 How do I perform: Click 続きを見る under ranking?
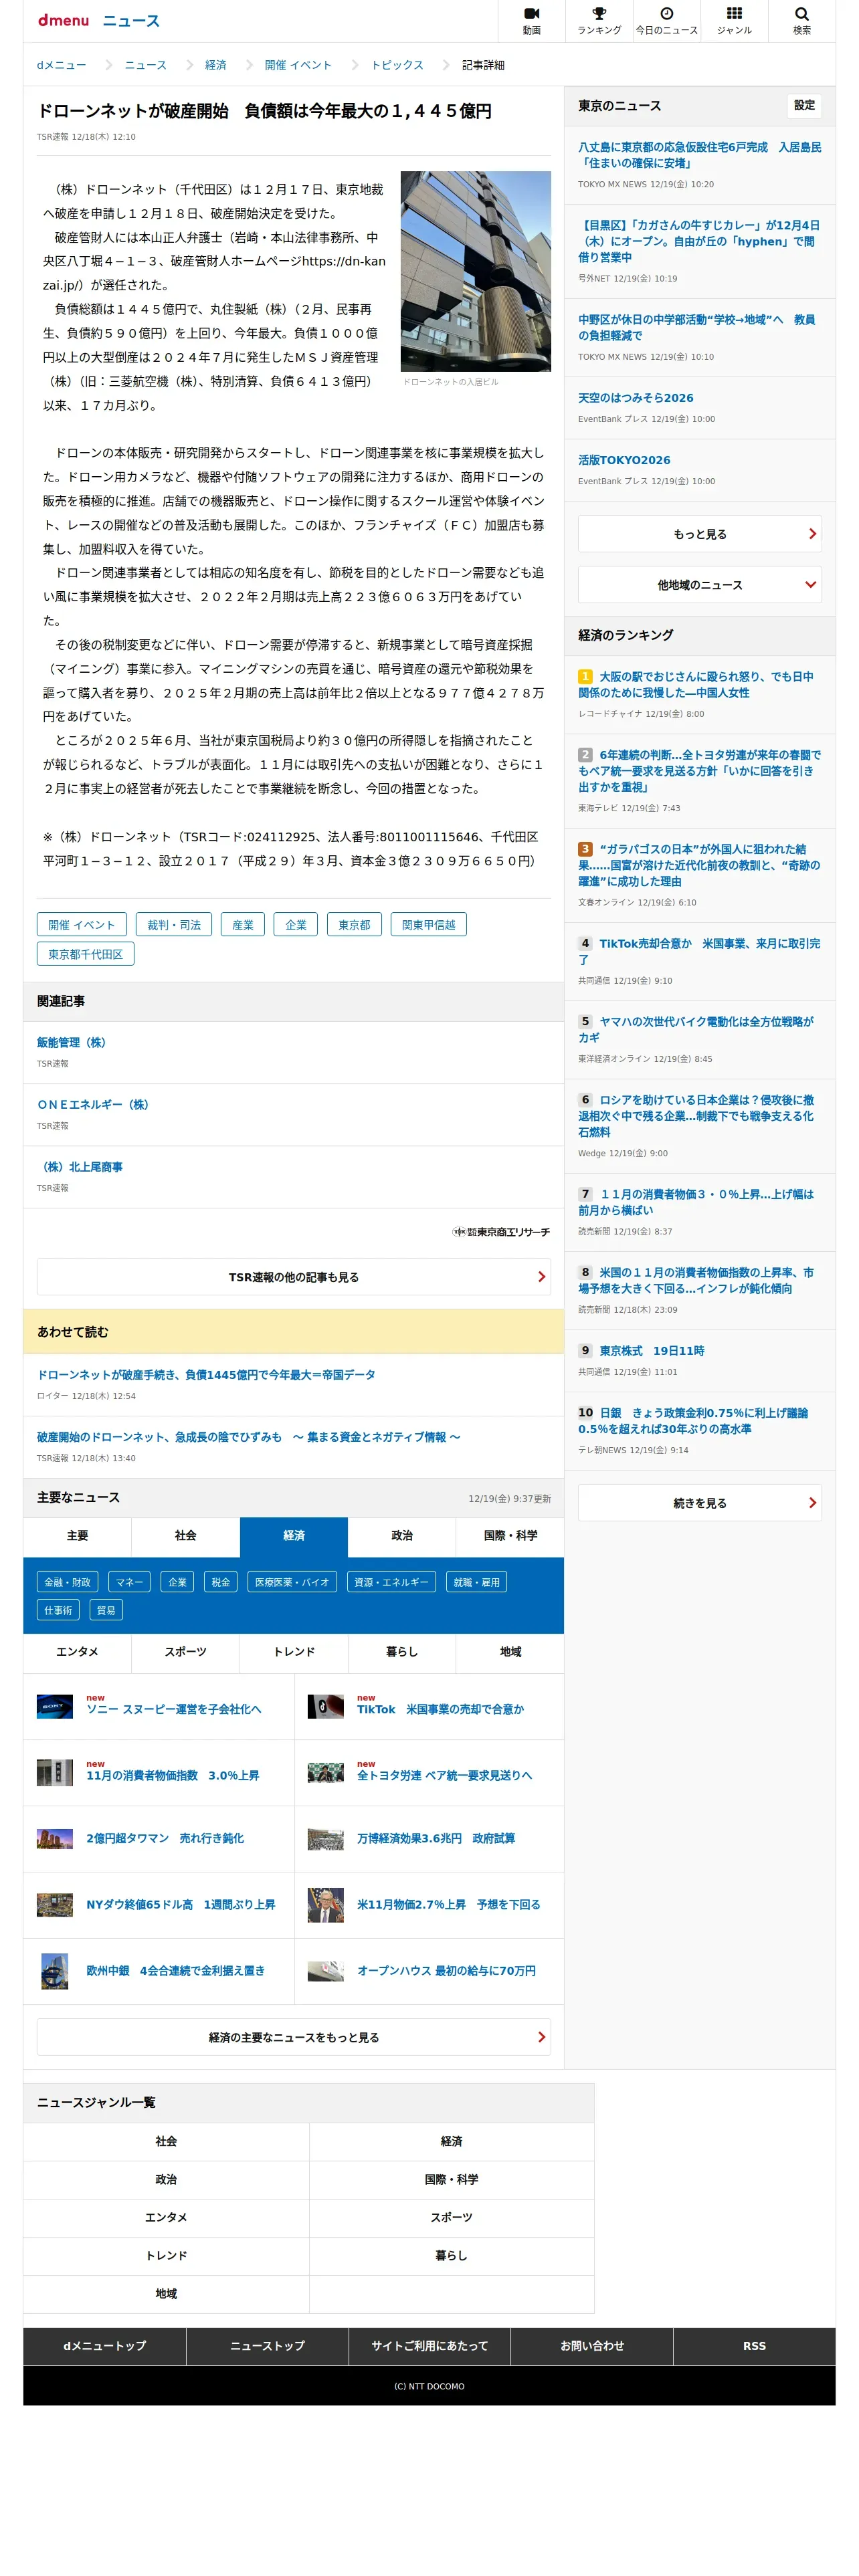pyautogui.click(x=699, y=1503)
